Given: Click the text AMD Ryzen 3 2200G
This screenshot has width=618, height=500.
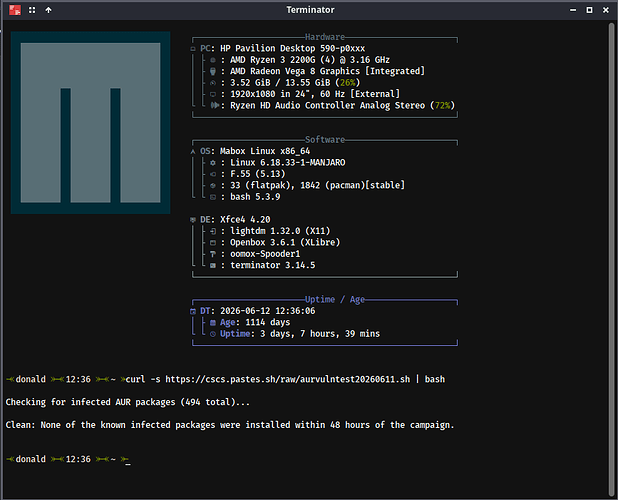Looking at the screenshot, I should [273, 60].
